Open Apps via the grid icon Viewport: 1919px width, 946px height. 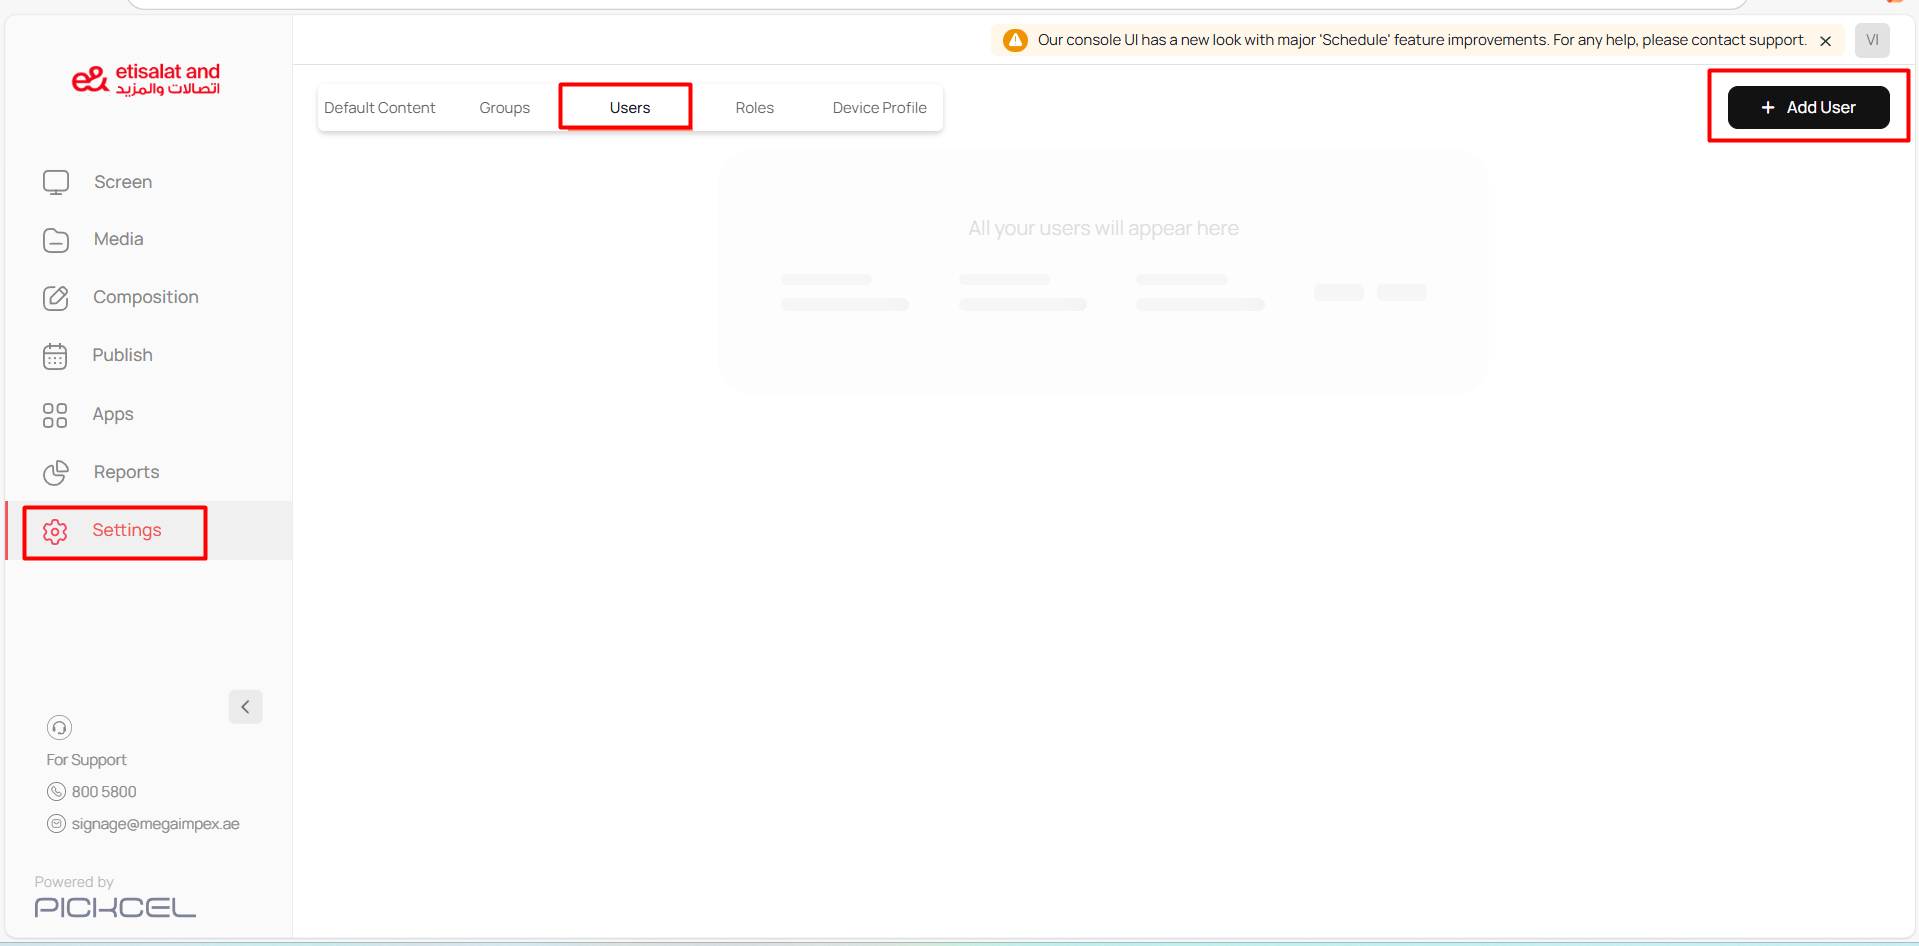tap(55, 415)
